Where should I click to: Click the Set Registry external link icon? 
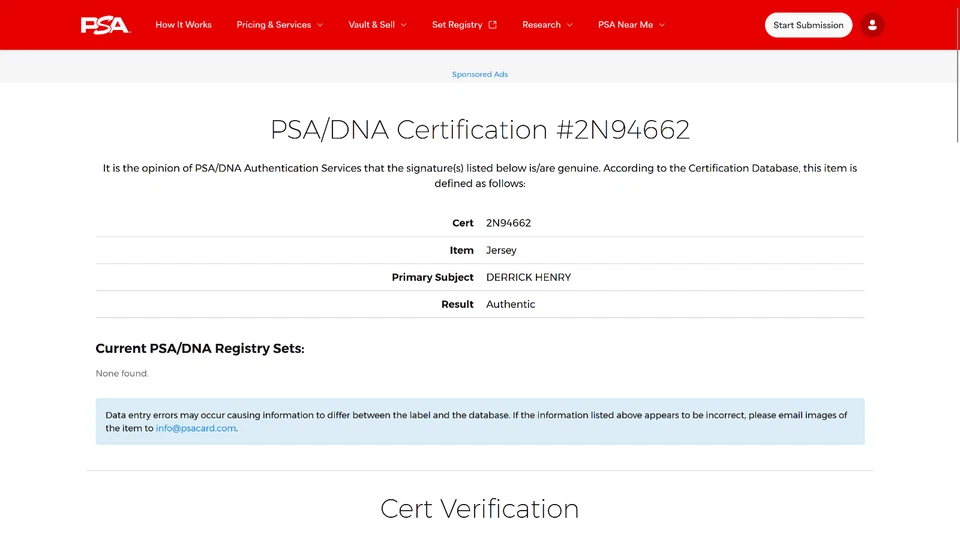point(492,25)
